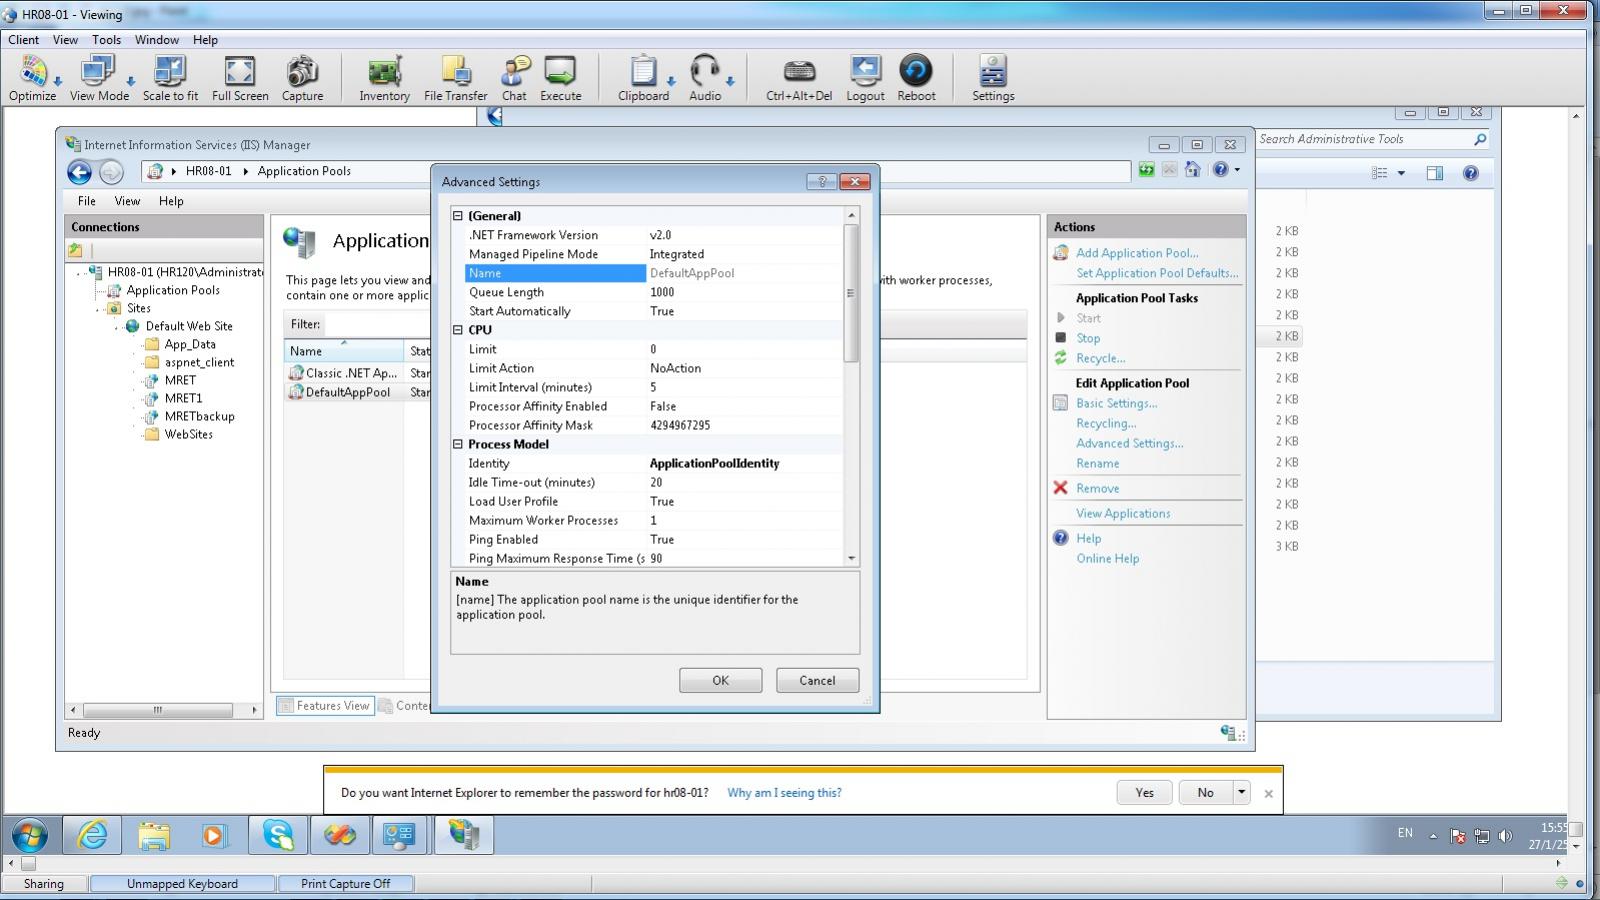
Task: Switch to Features View tab
Action: pos(324,706)
